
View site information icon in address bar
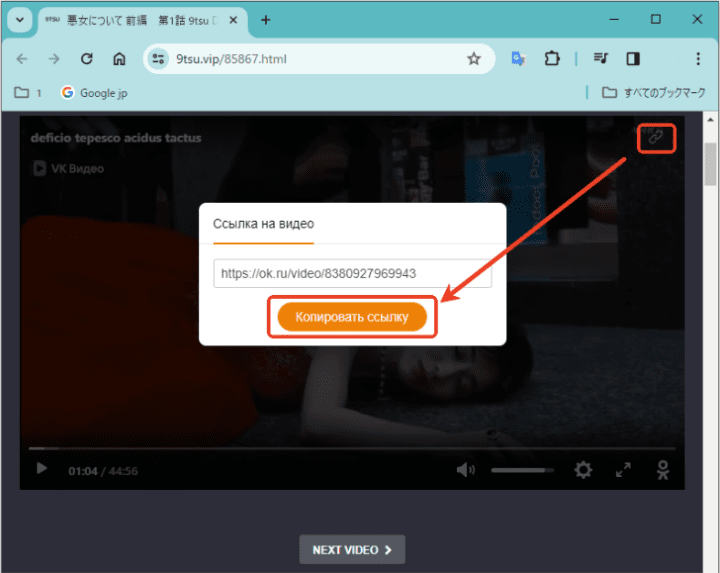point(158,59)
